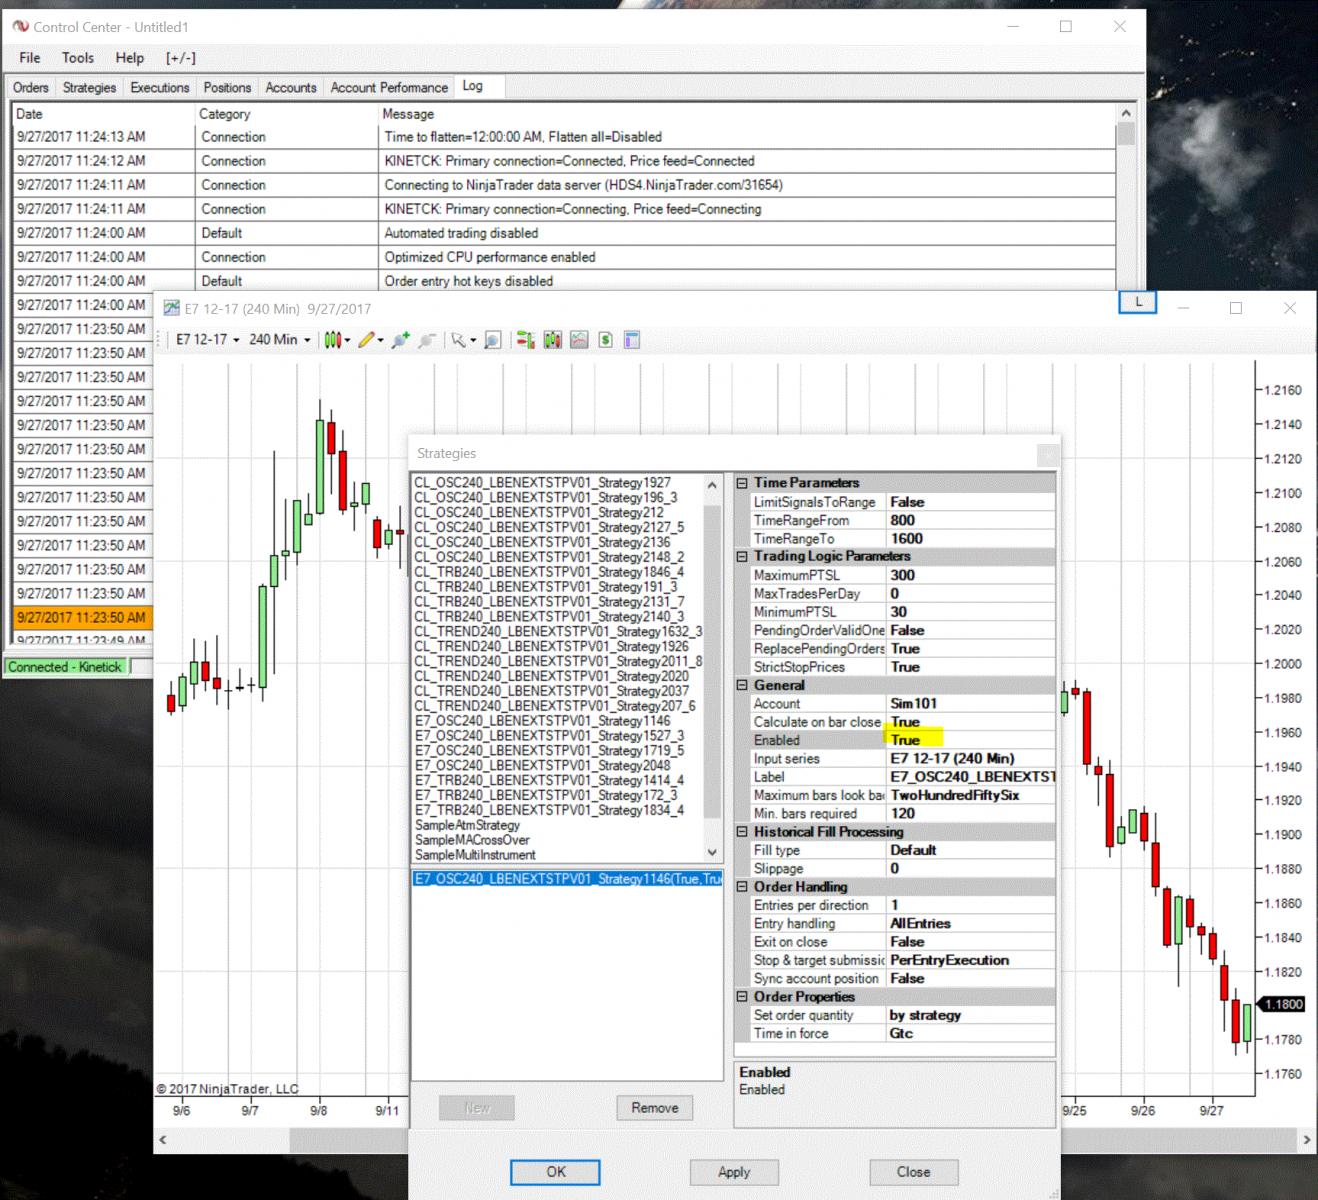Open the chart Properties toolbar icon
Screen dimensions: 1318x1200
632,340
